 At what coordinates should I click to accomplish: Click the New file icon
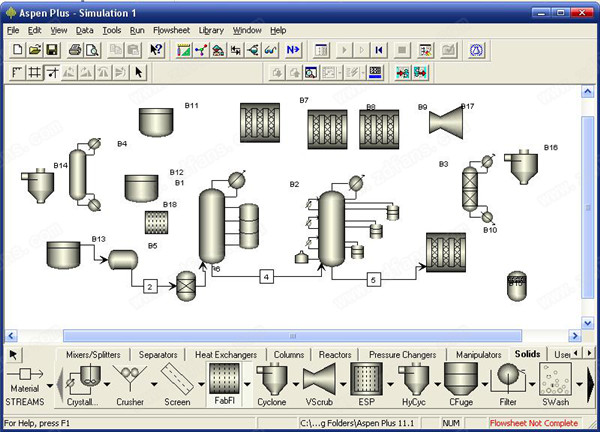coord(16,50)
